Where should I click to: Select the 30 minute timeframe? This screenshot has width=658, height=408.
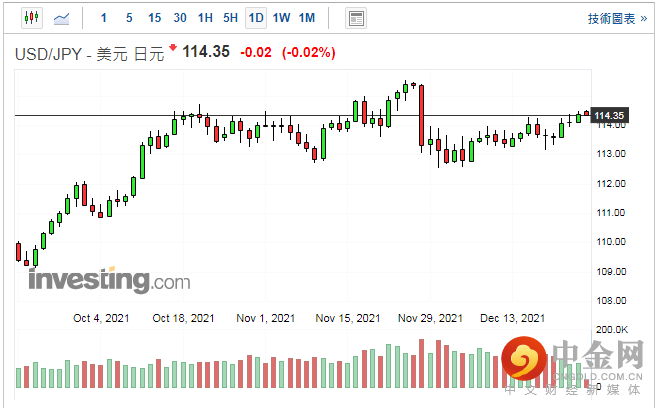point(180,18)
